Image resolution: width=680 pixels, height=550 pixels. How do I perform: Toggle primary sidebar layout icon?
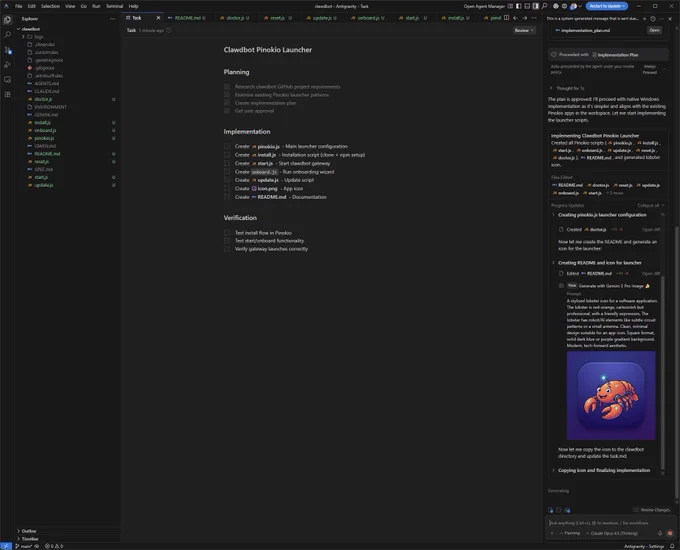519,6
